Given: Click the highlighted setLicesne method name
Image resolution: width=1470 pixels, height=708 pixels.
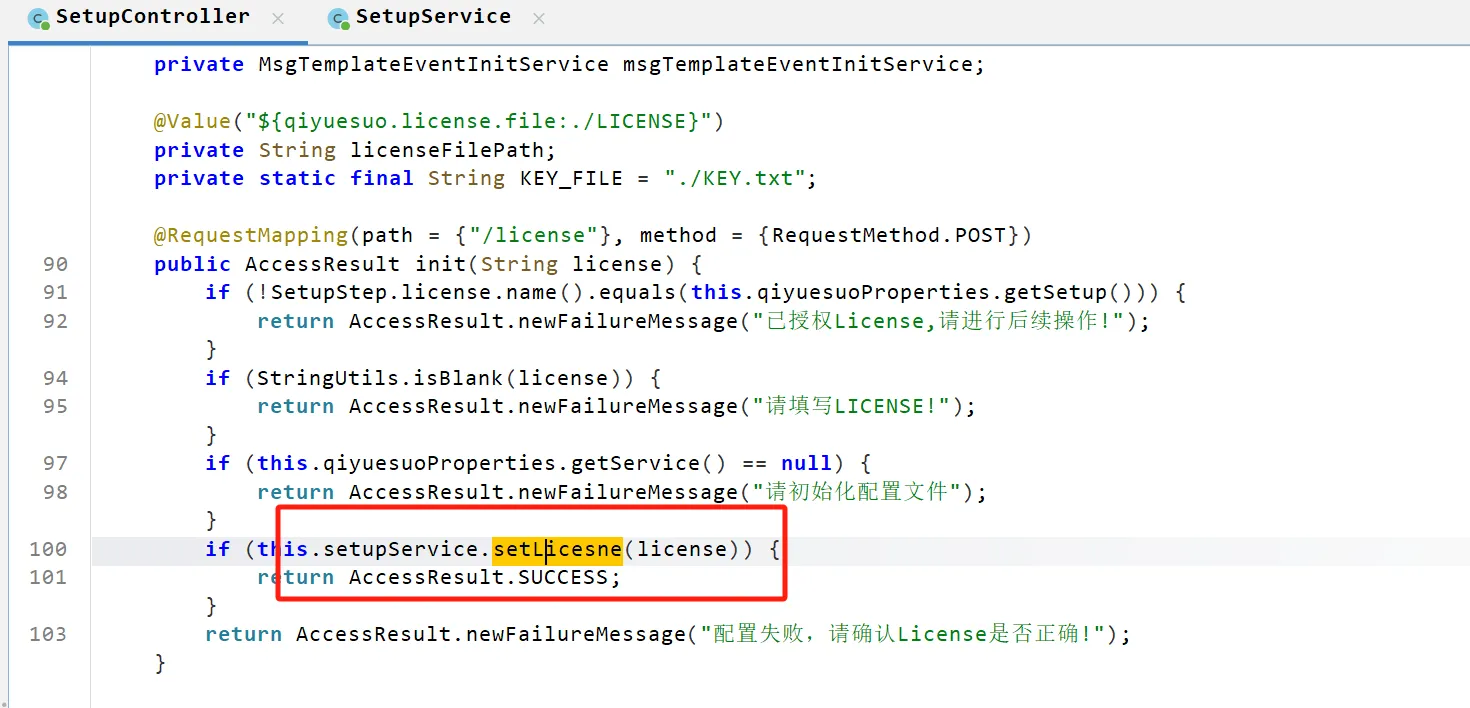Looking at the screenshot, I should tap(557, 549).
